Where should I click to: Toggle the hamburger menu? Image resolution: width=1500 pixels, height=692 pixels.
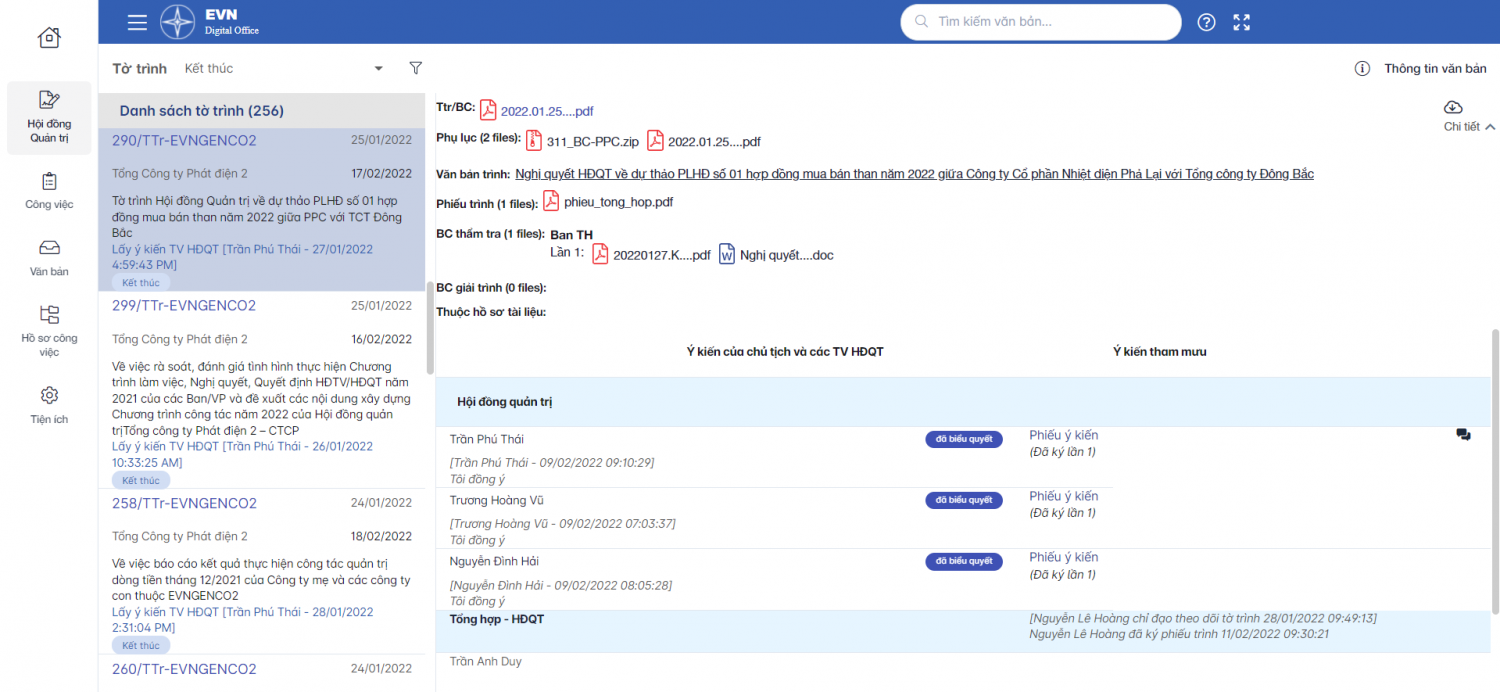[x=137, y=22]
